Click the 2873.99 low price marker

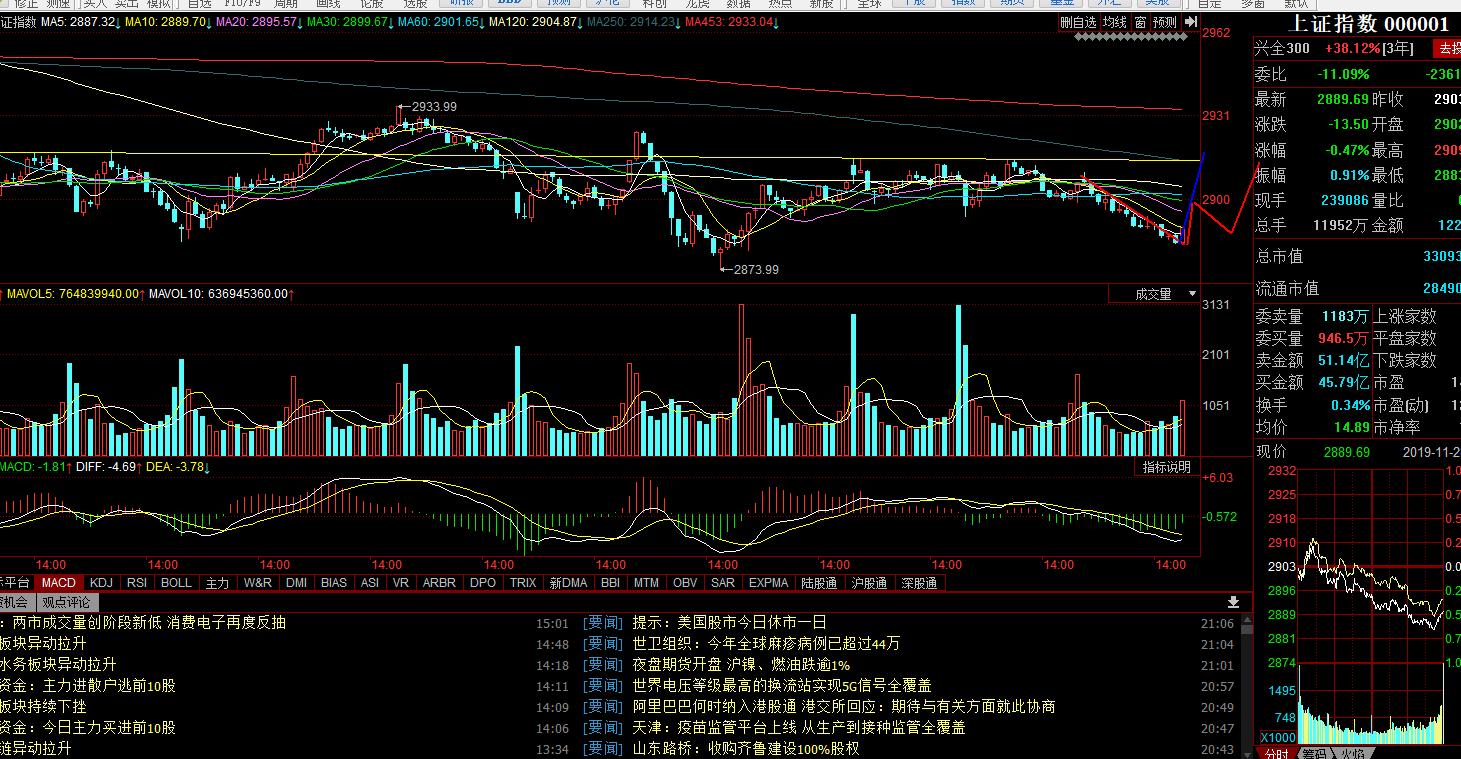(756, 269)
